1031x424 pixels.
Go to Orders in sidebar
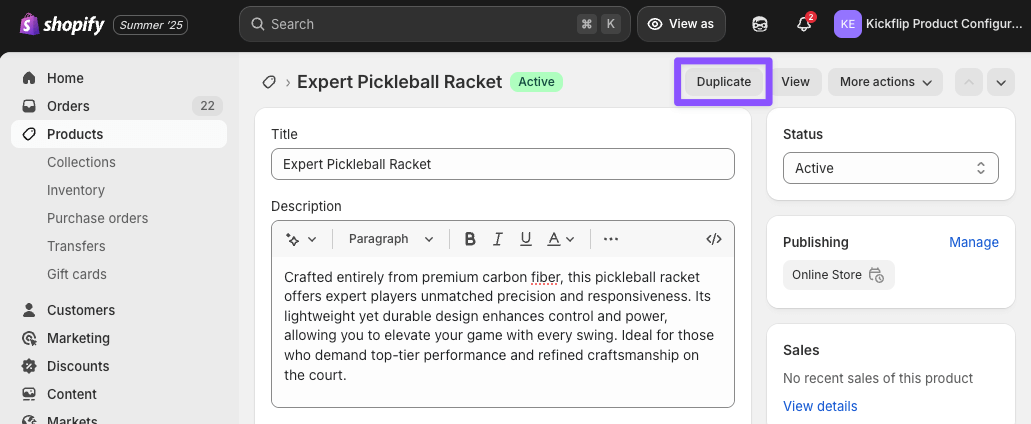(68, 106)
